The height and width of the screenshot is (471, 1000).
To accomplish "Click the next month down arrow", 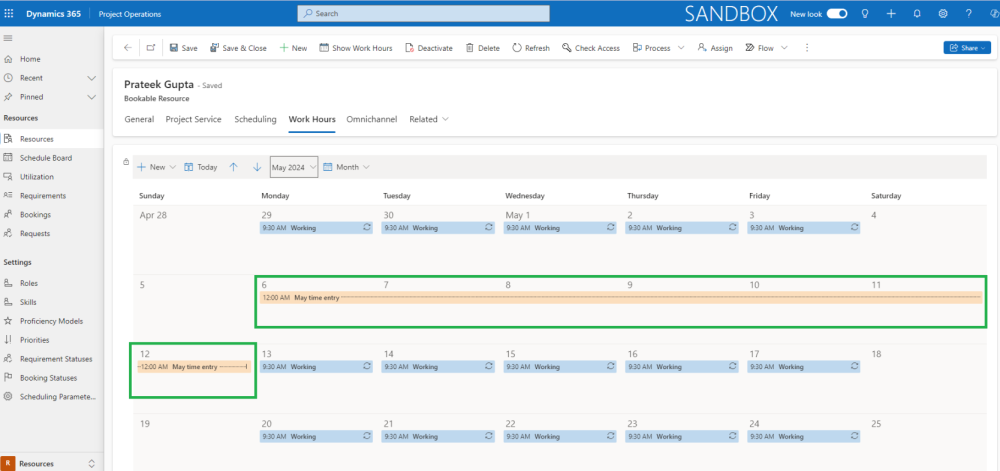I will (x=257, y=167).
